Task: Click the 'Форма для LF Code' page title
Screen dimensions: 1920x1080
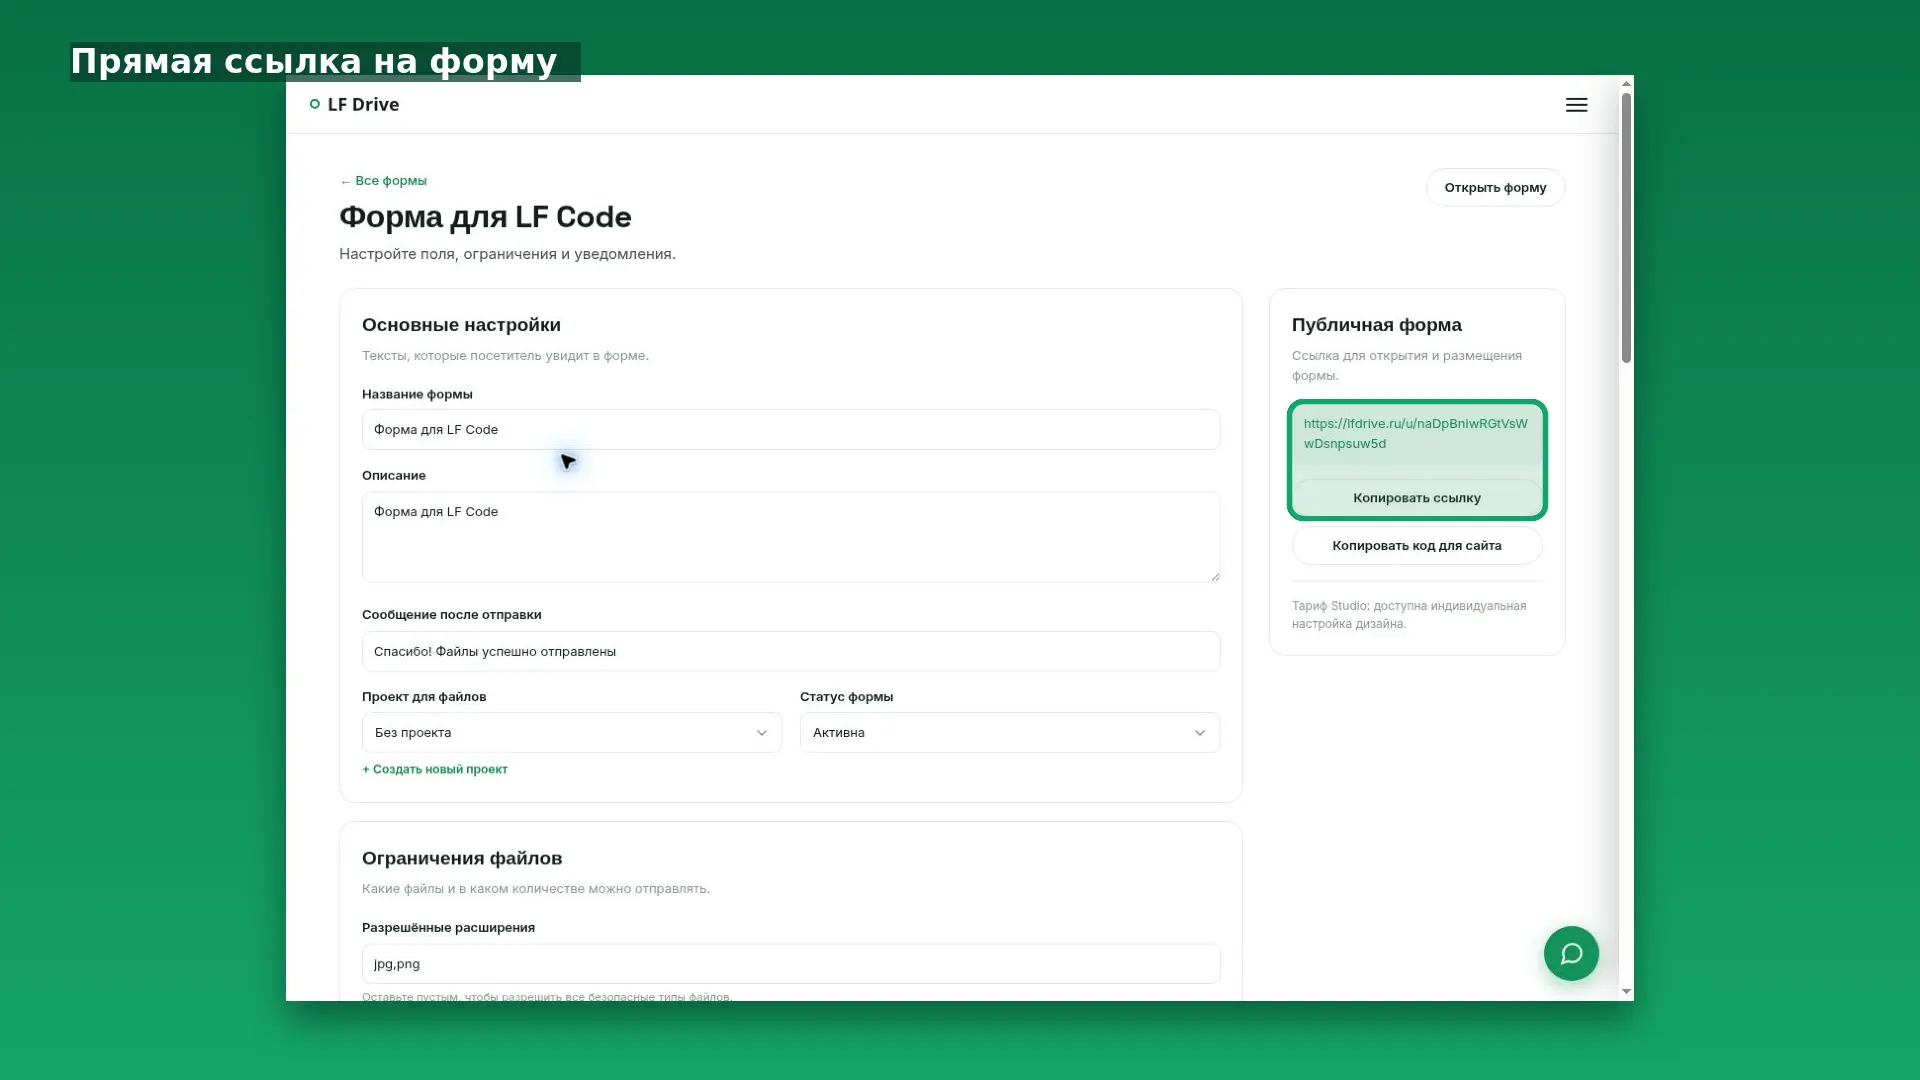Action: pos(485,217)
